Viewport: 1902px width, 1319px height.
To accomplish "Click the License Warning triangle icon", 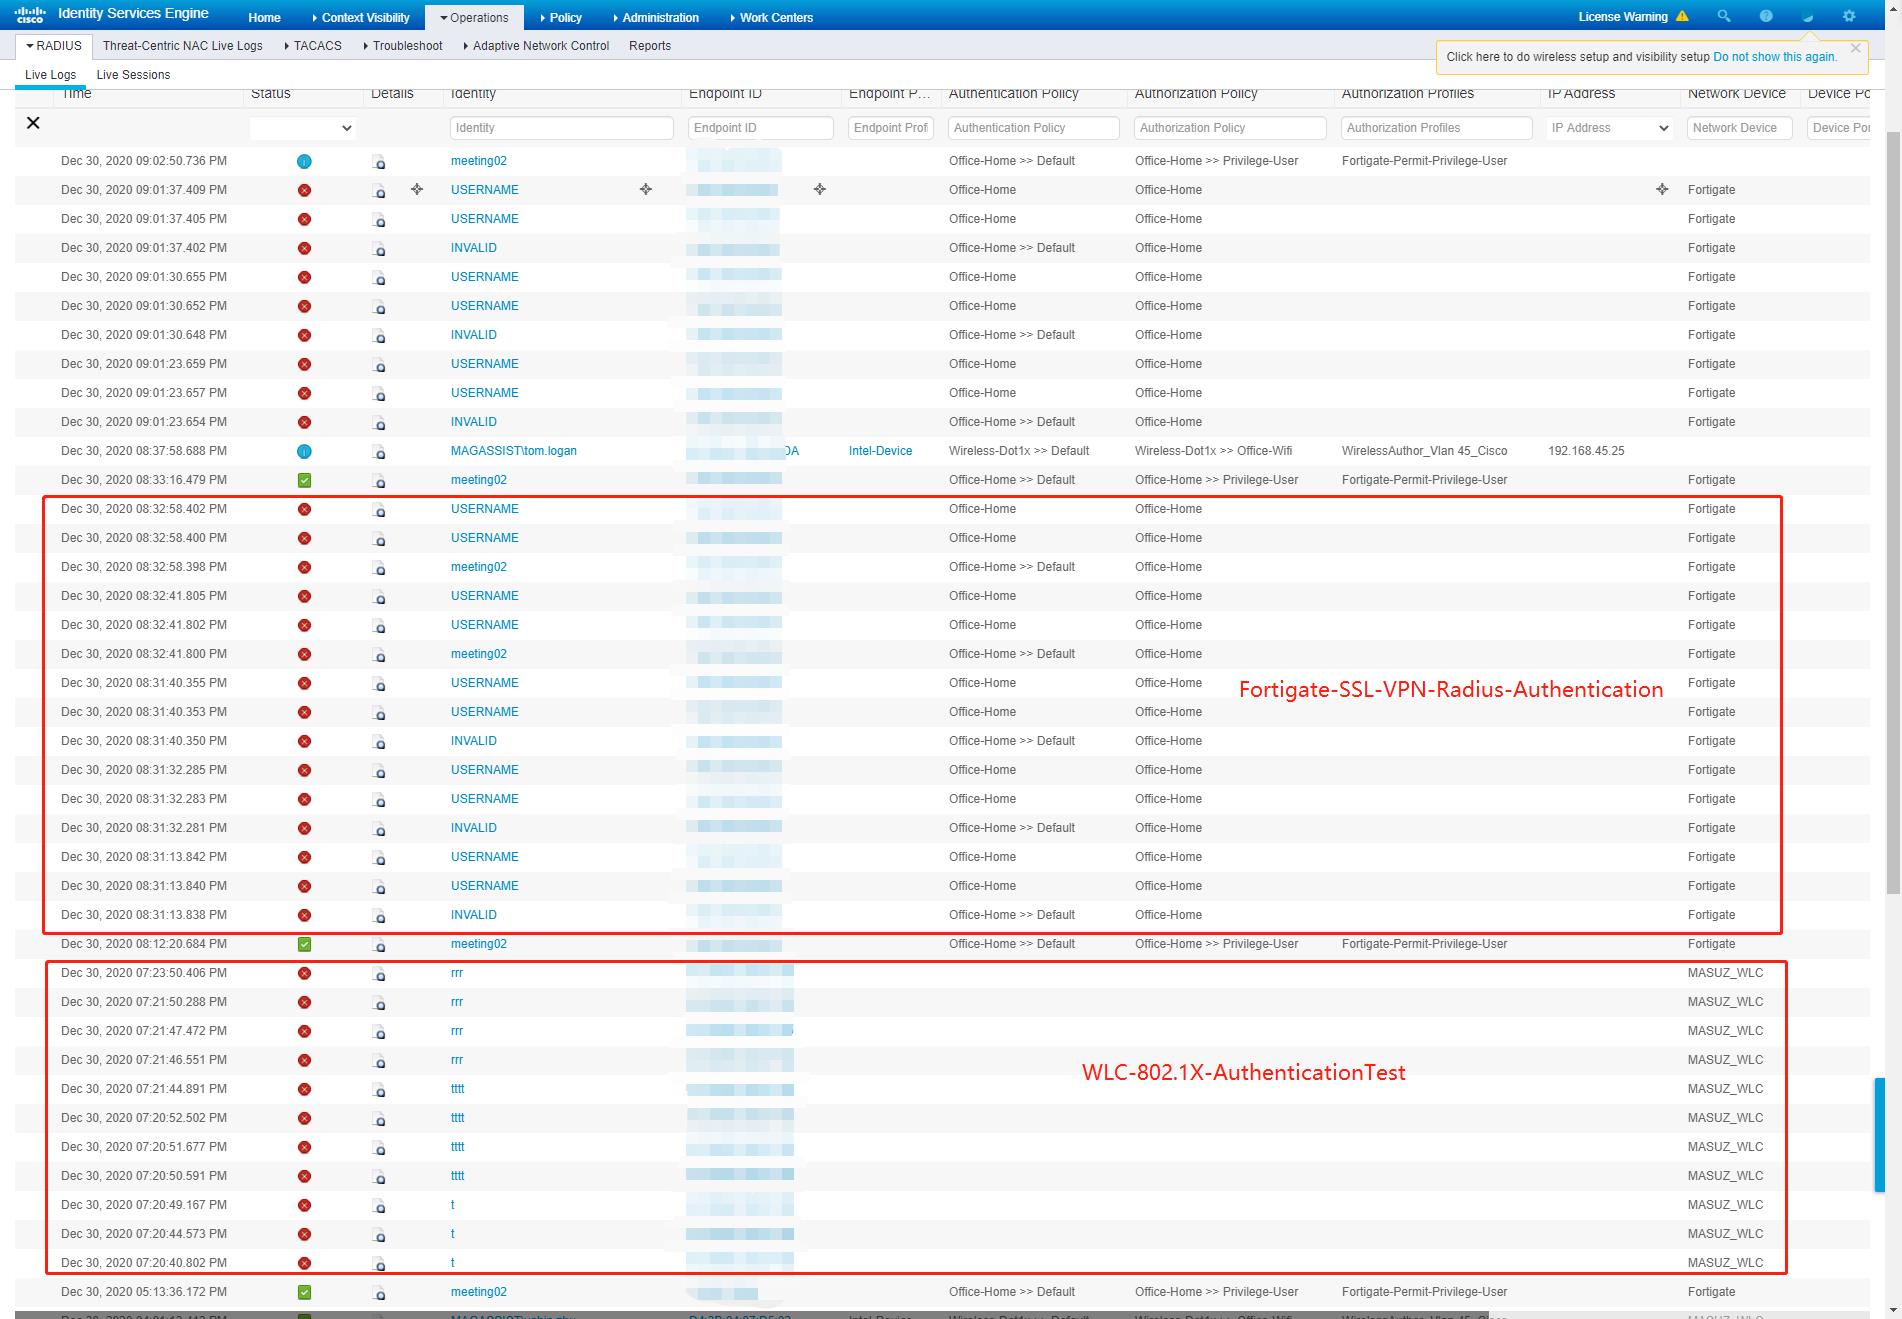I will coord(1682,16).
